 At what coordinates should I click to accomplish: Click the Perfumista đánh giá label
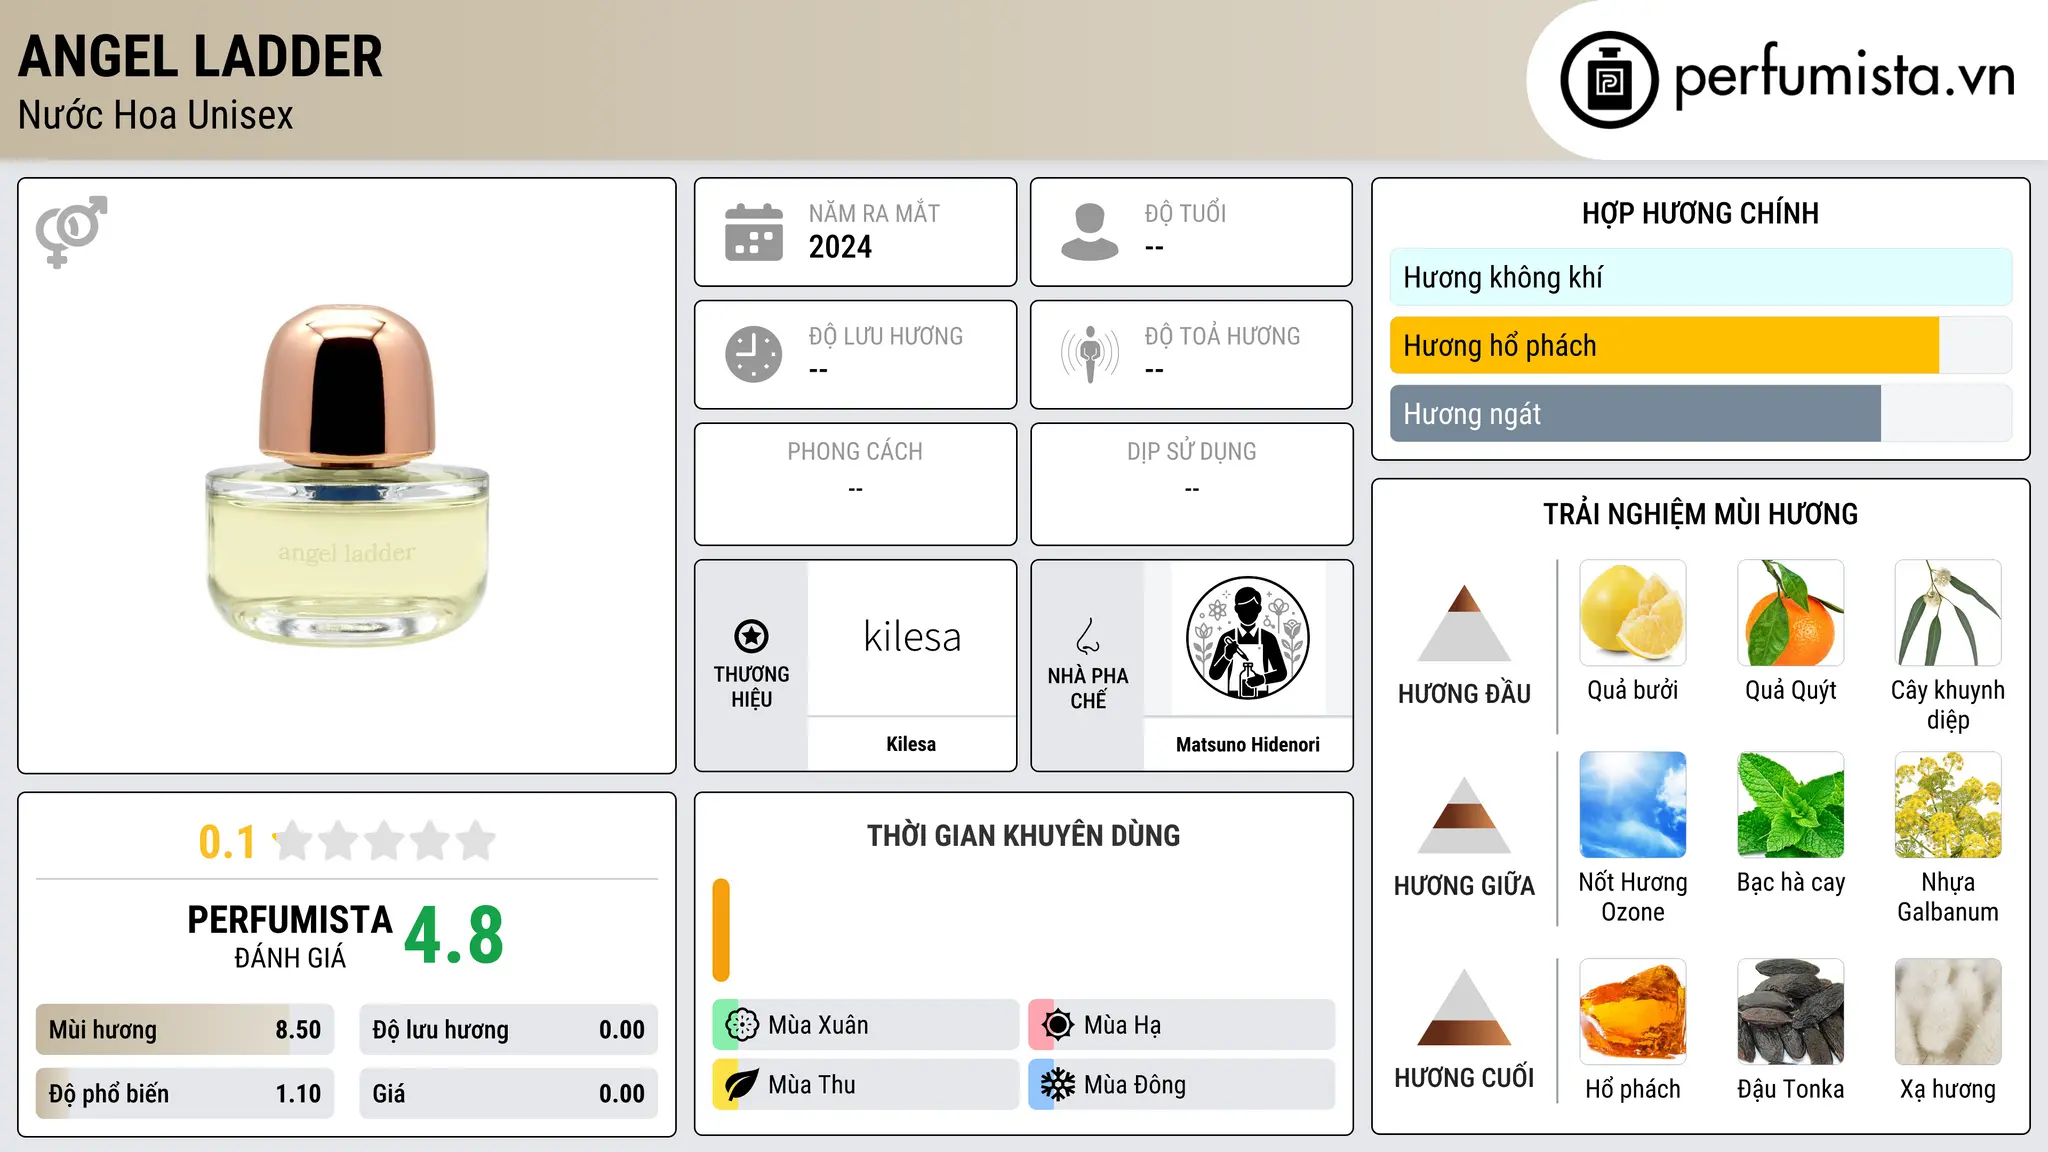(x=290, y=937)
